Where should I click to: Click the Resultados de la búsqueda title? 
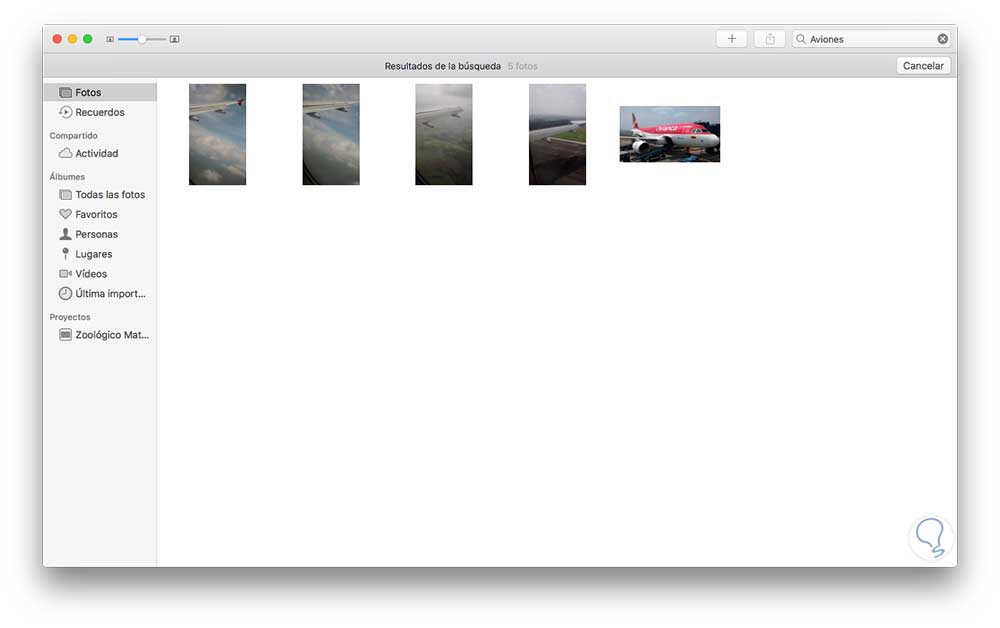point(443,66)
